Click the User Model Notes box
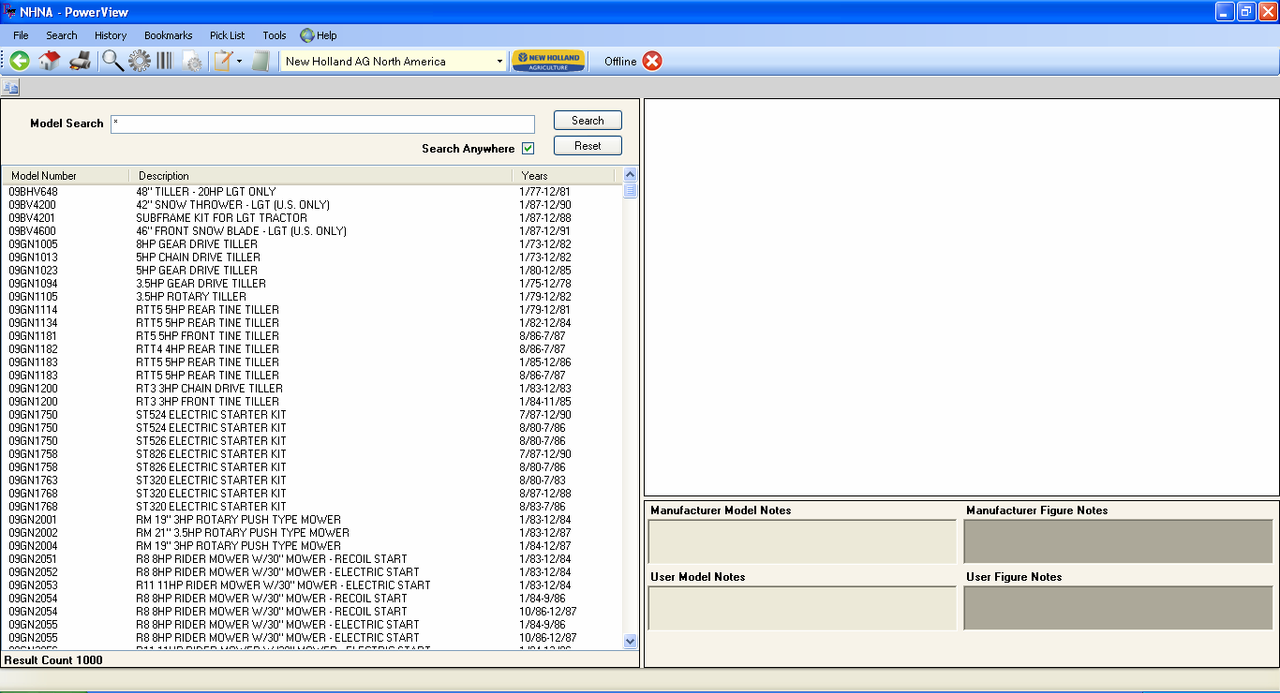The image size is (1280, 693). (802, 608)
